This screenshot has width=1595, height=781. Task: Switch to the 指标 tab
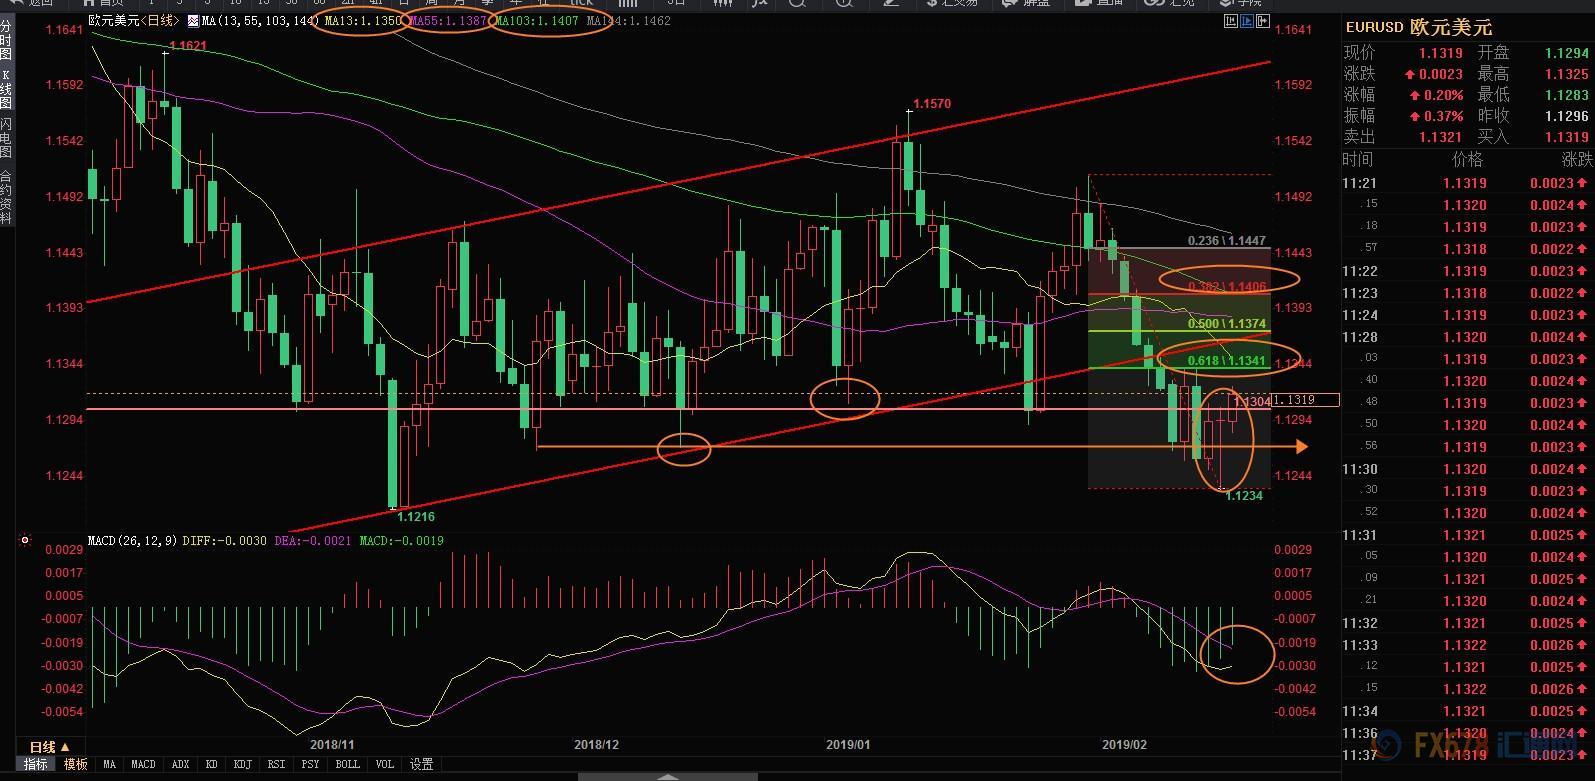pos(35,764)
